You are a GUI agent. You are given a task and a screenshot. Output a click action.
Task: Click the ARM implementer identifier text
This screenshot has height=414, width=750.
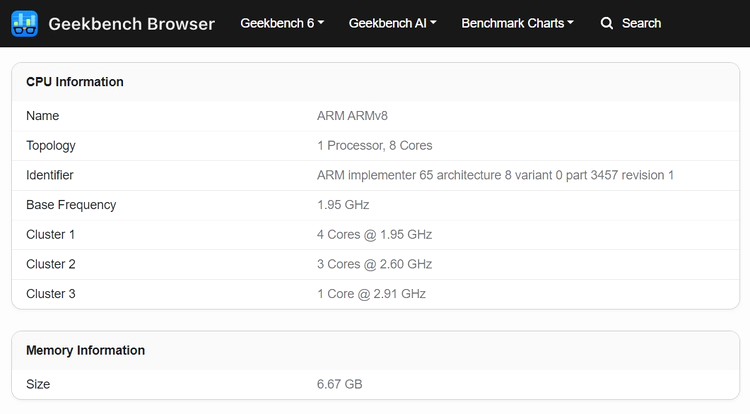coord(495,175)
